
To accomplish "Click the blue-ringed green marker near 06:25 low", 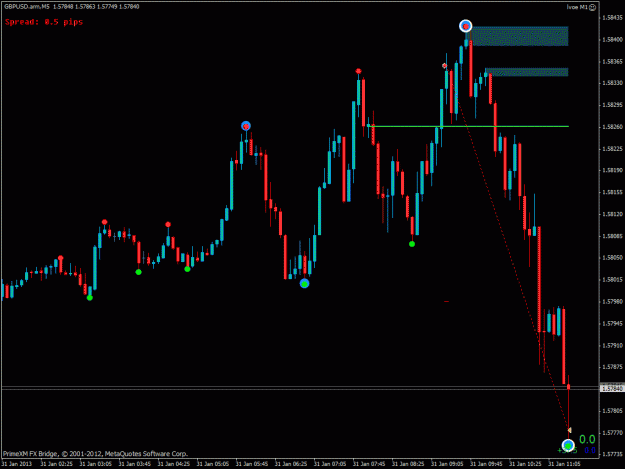I will [305, 284].
